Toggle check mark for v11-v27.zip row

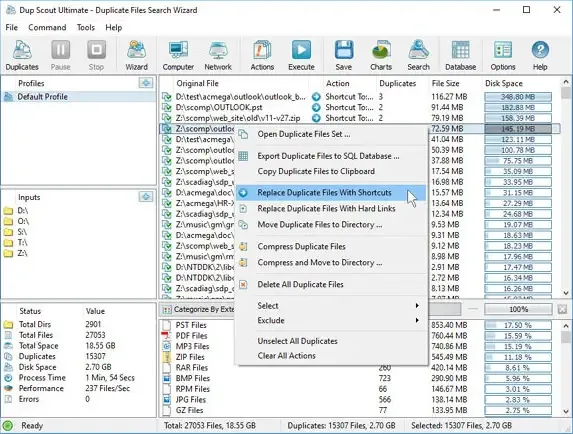coord(167,118)
